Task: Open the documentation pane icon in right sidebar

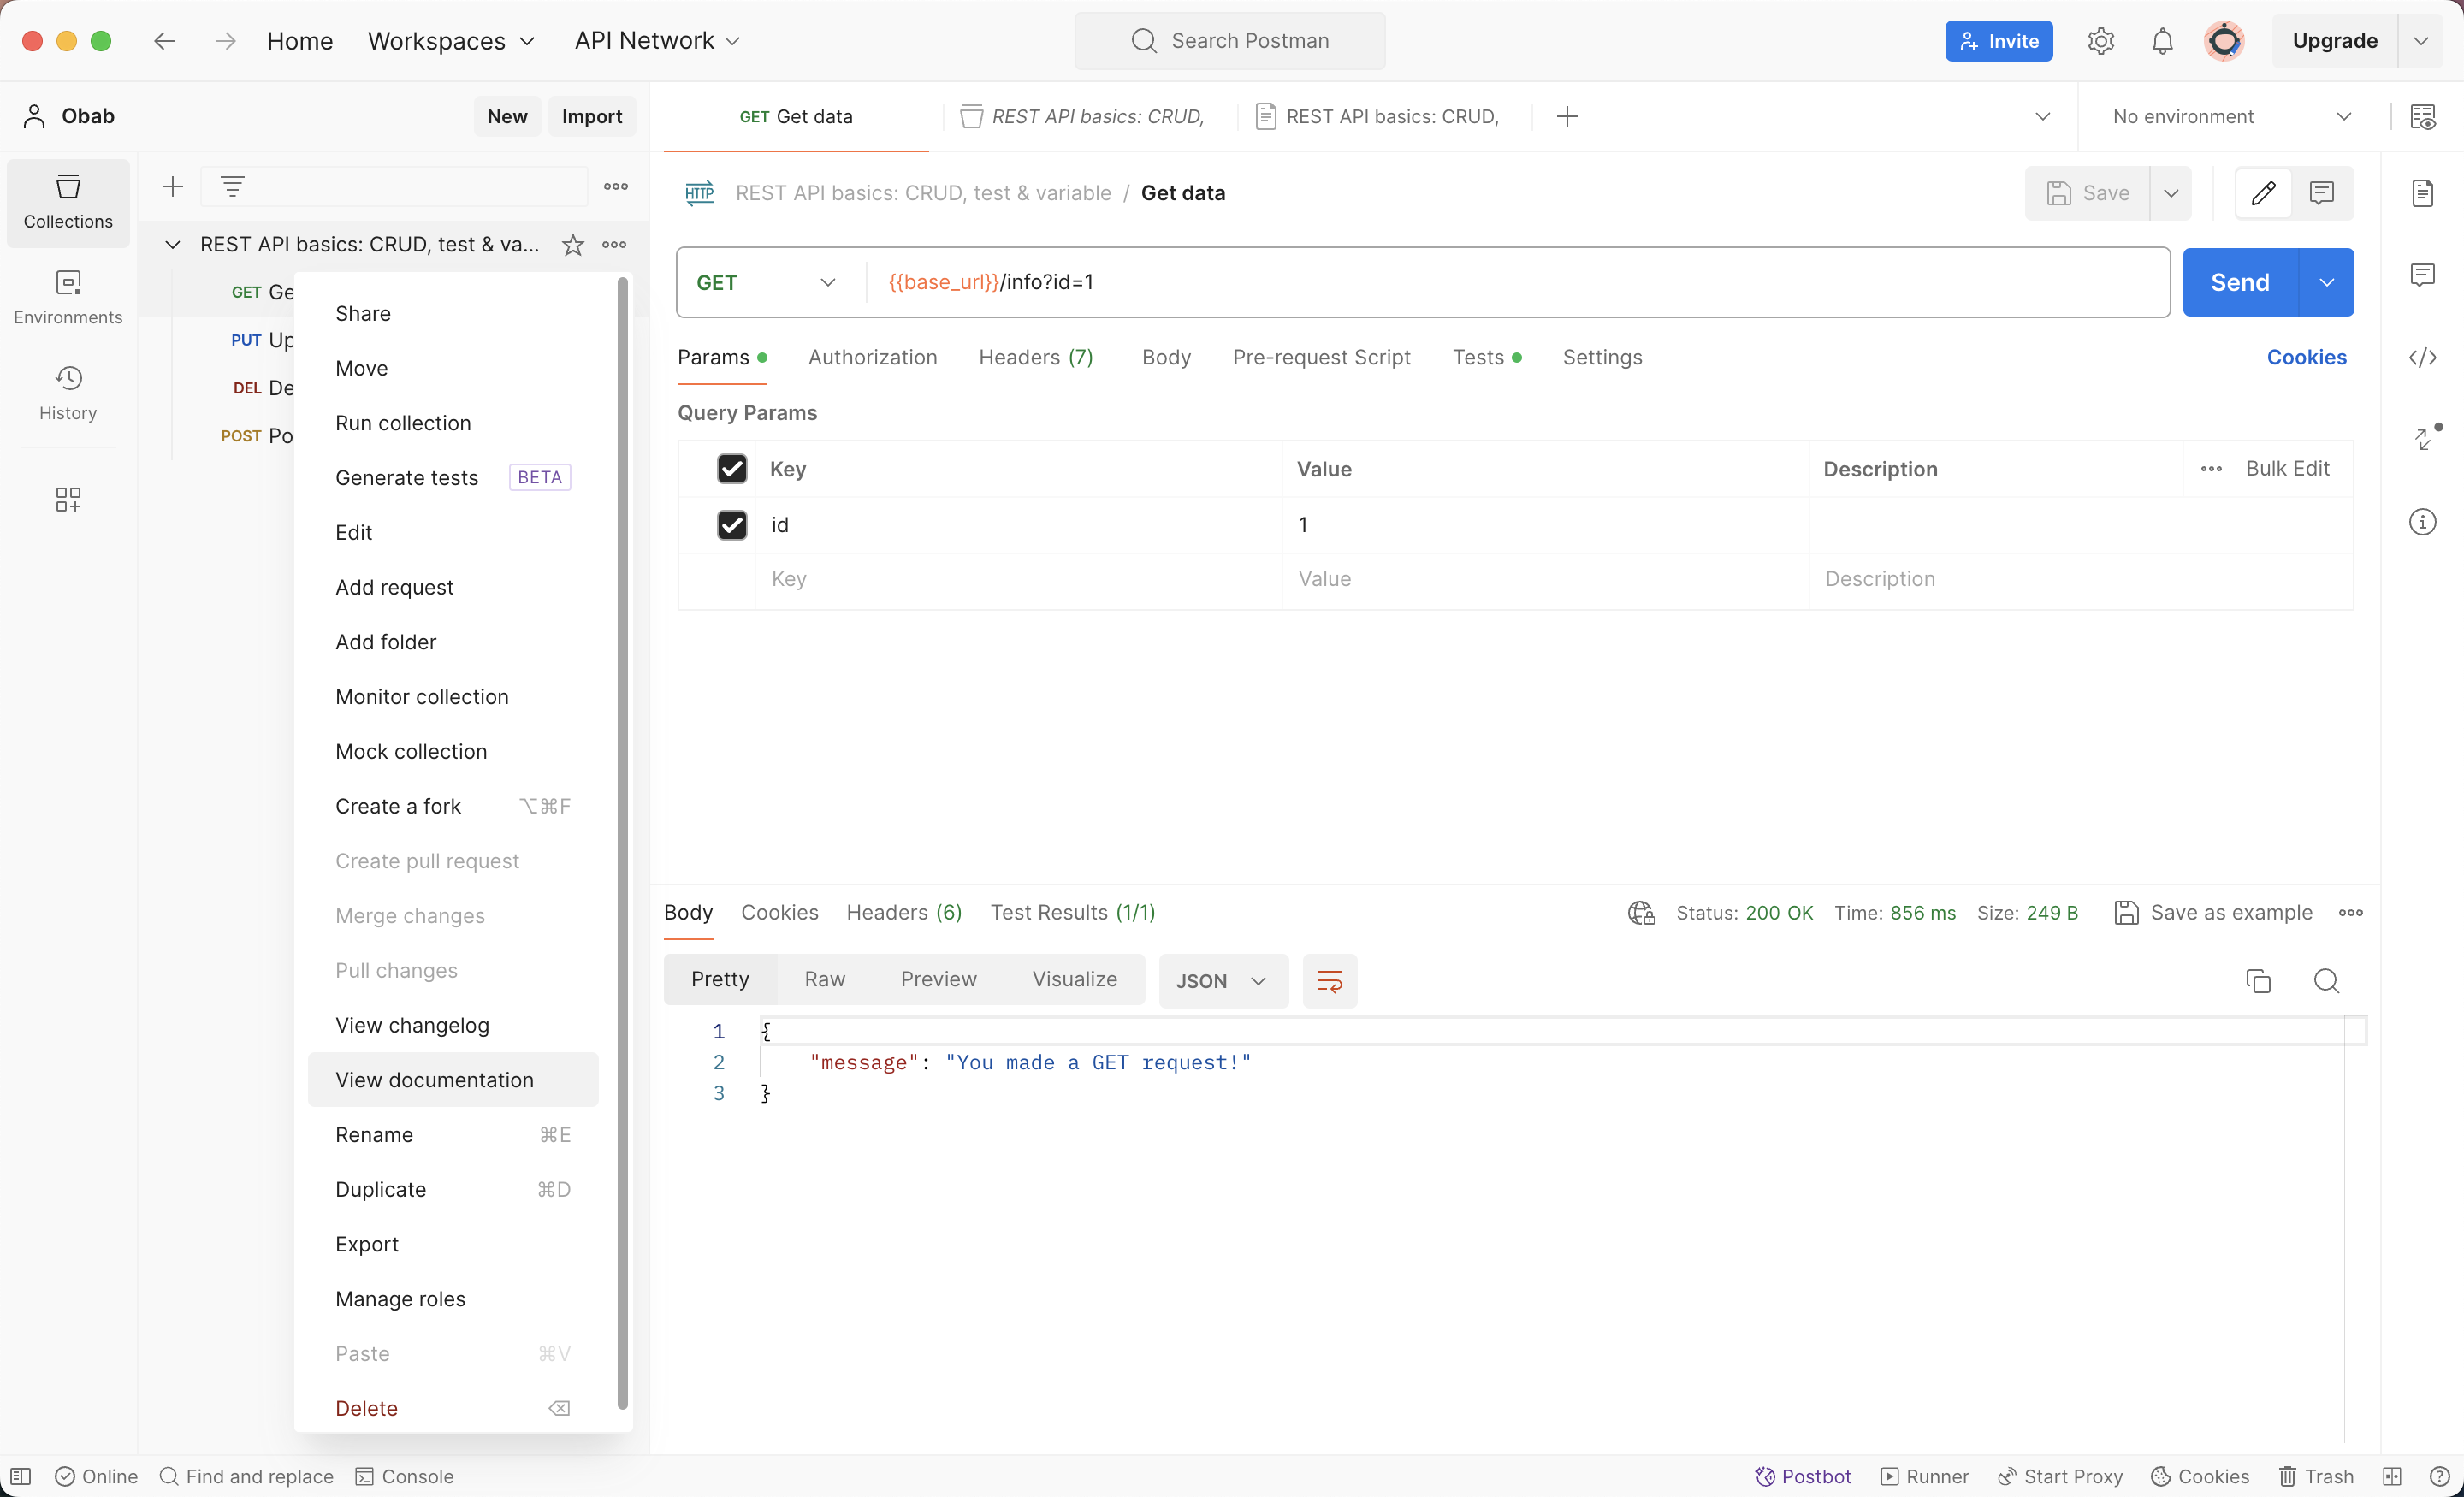Action: pyautogui.click(x=2423, y=193)
